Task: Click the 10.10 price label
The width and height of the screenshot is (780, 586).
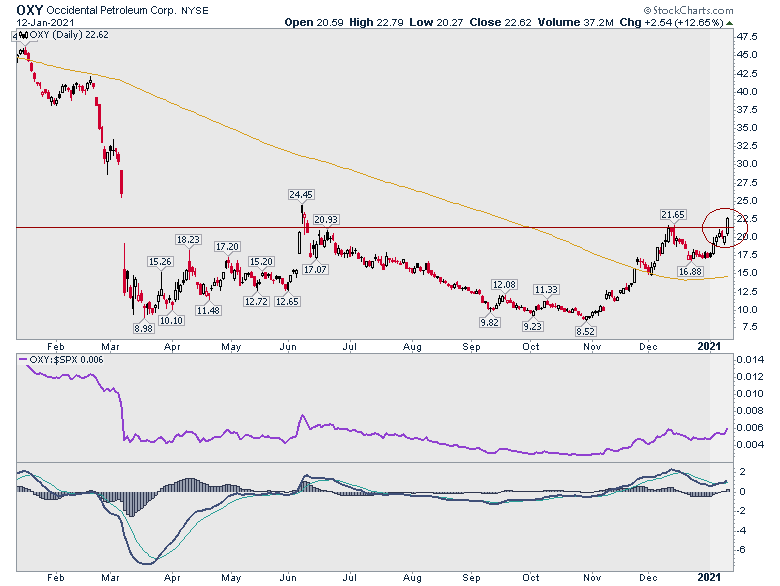Action: click(x=172, y=320)
